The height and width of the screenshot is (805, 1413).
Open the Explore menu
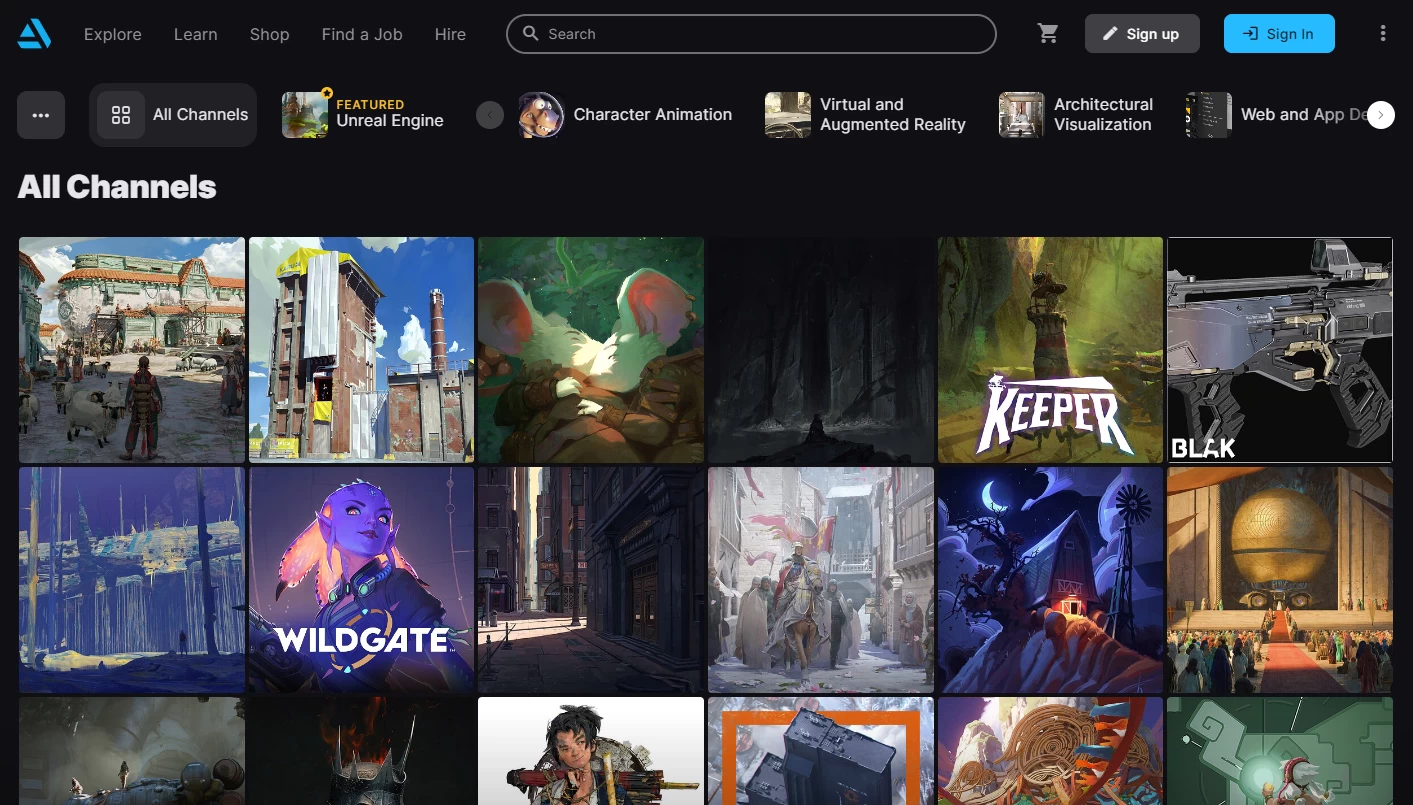tap(112, 34)
